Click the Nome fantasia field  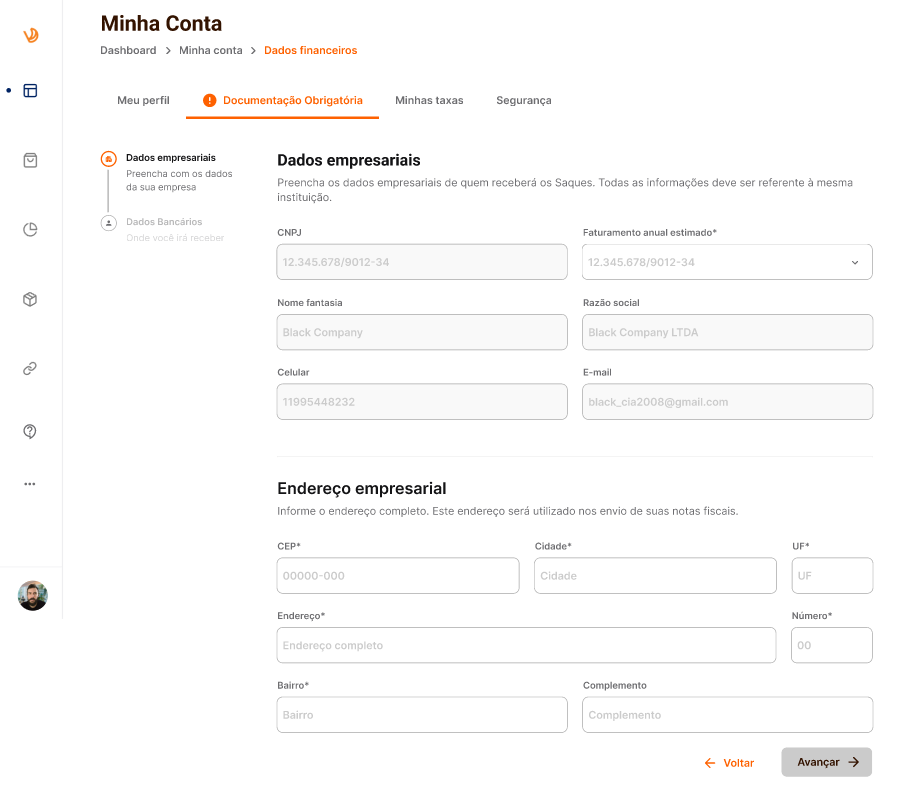(422, 332)
